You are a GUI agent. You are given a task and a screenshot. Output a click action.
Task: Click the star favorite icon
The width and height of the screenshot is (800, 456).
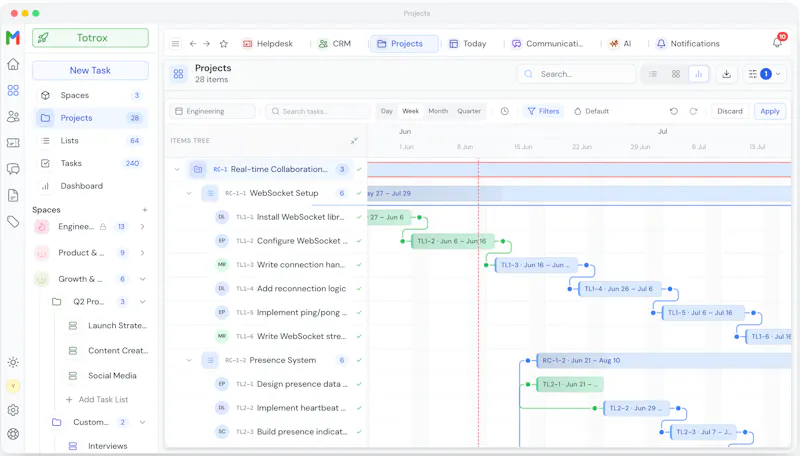coord(223,44)
